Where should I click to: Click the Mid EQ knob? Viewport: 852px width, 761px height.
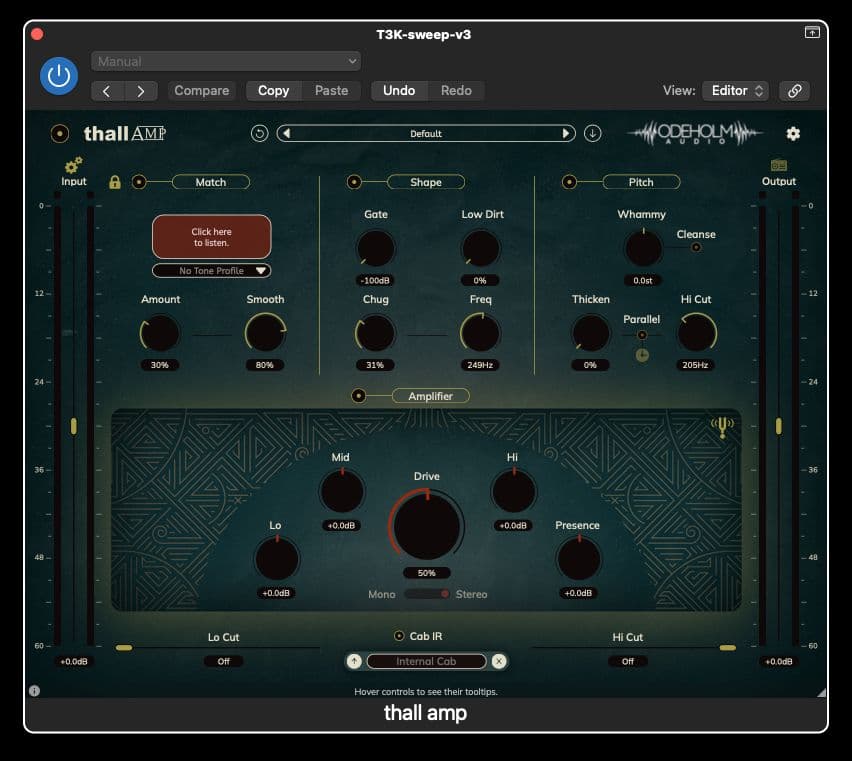(342, 491)
